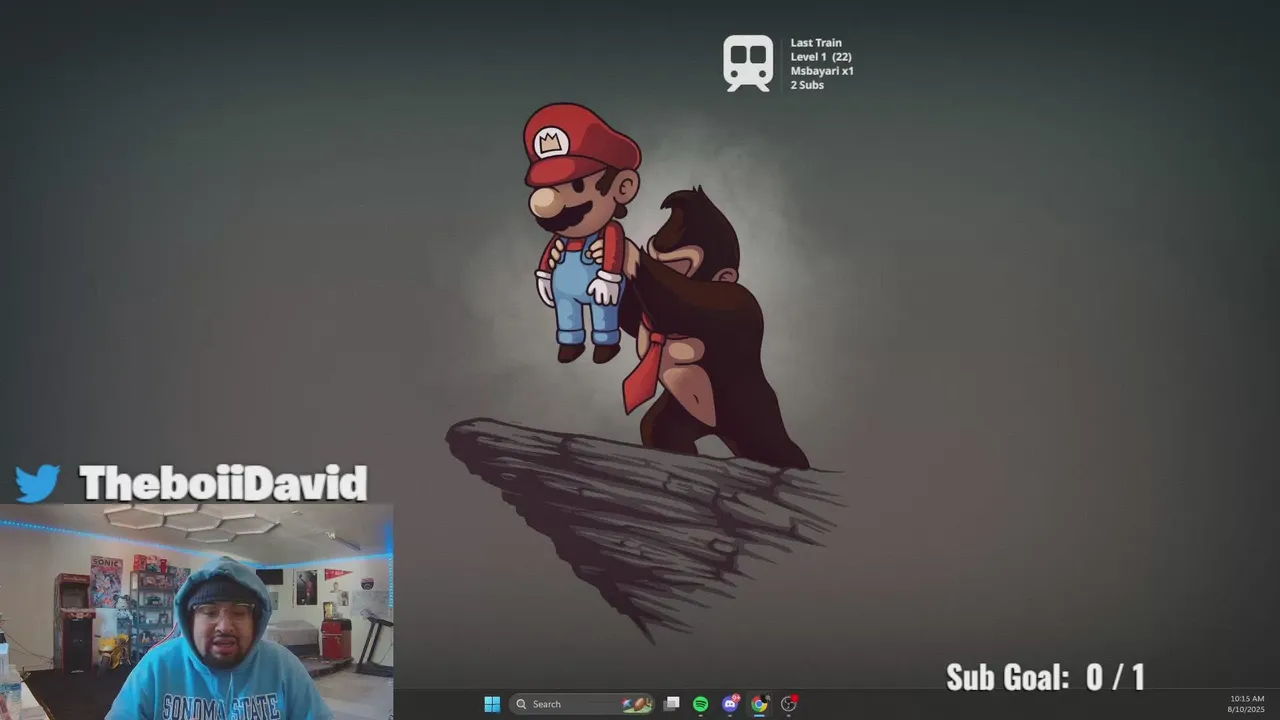Open Discord from the taskbar
1280x720 pixels.
pyautogui.click(x=730, y=704)
